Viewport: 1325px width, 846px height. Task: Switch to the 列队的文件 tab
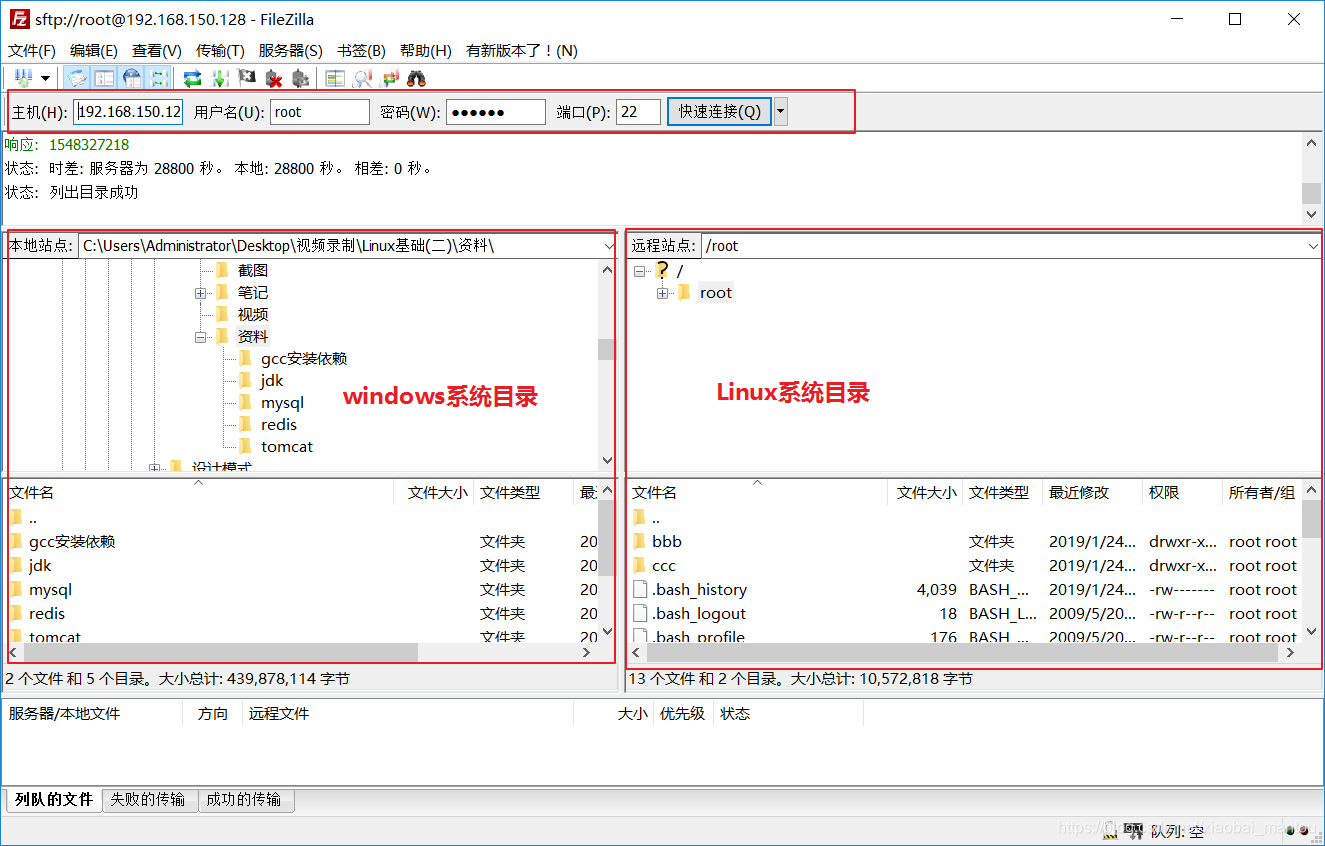[54, 799]
